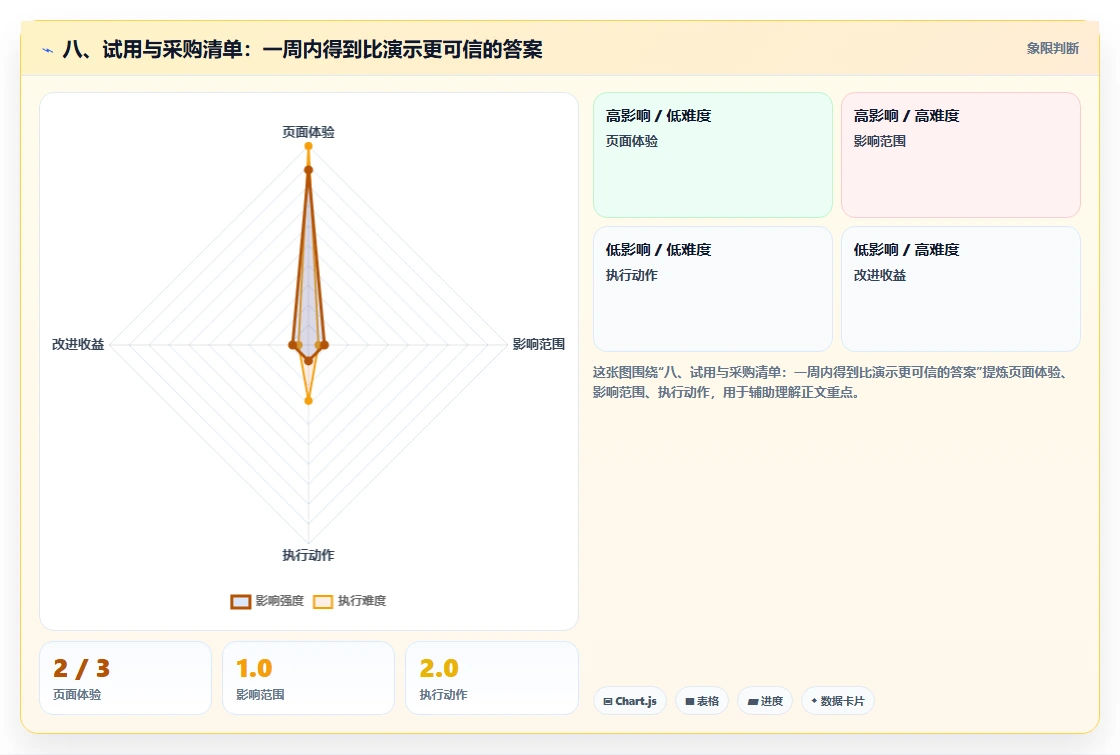Click 页面体验 text in green quadrant
The height and width of the screenshot is (755, 1120).
[x=632, y=141]
